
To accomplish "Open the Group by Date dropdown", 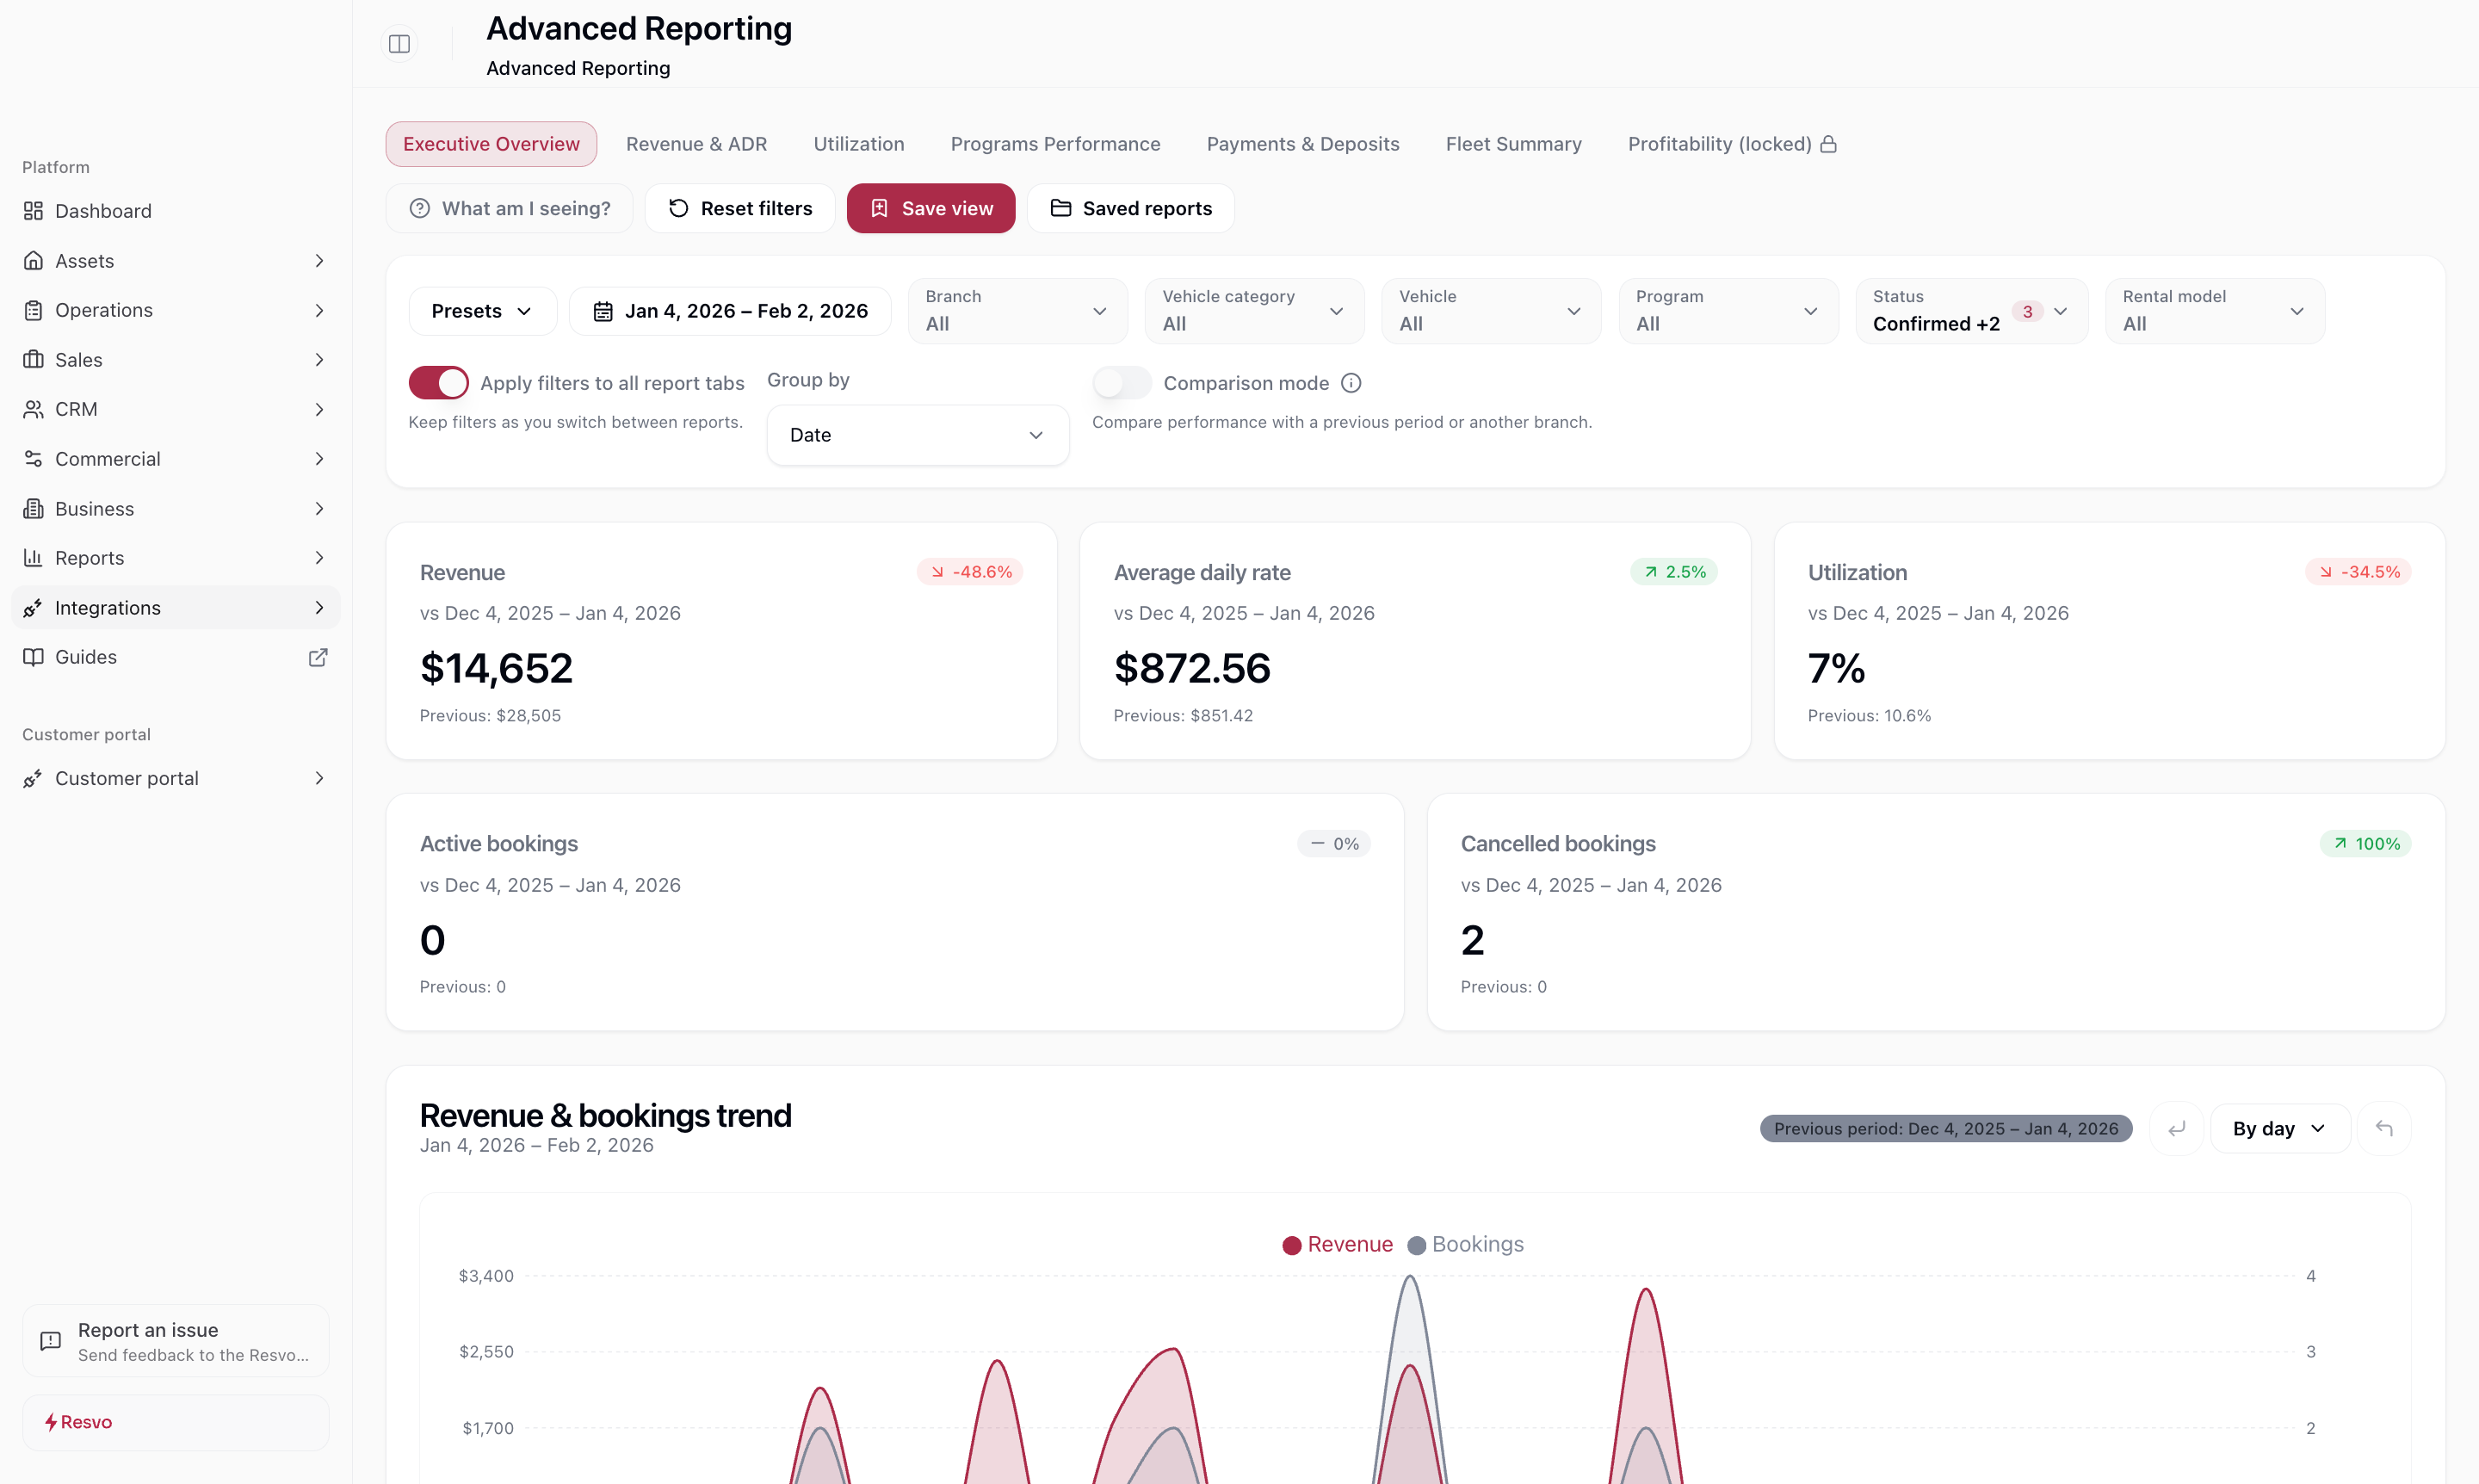I will tap(916, 435).
